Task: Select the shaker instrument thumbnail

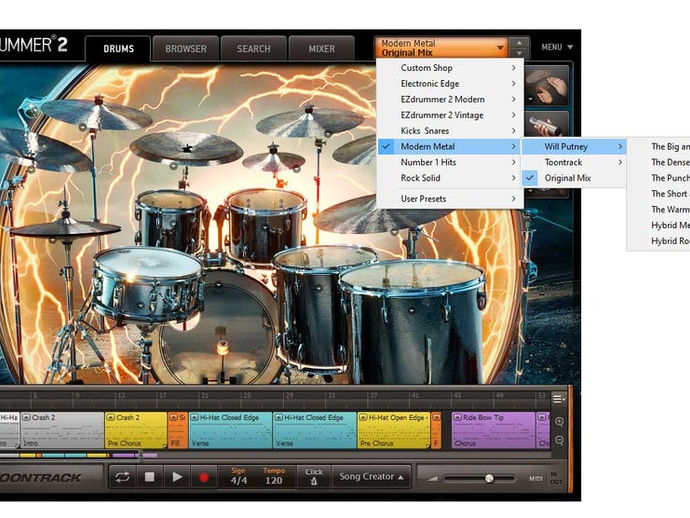Action: (547, 124)
